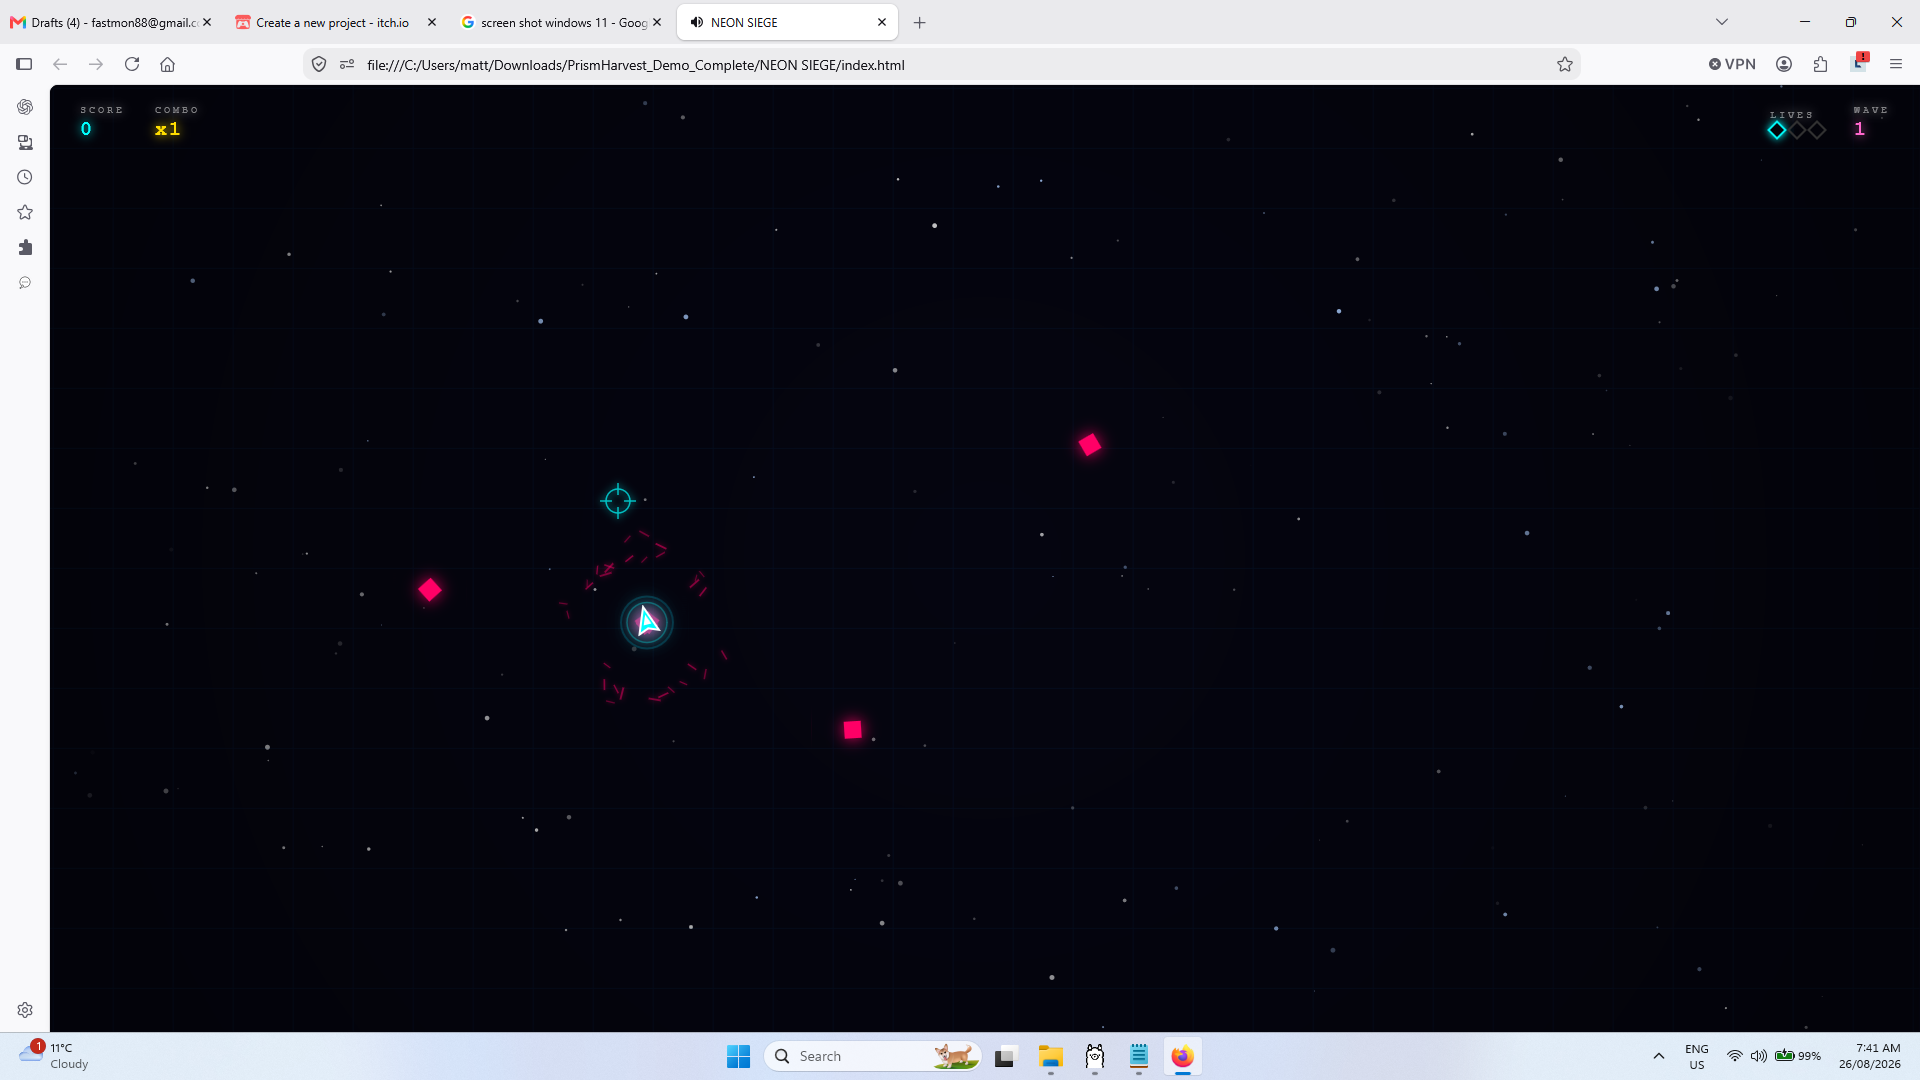The width and height of the screenshot is (1920, 1080).
Task: Open the VPN panel
Action: 1732,64
